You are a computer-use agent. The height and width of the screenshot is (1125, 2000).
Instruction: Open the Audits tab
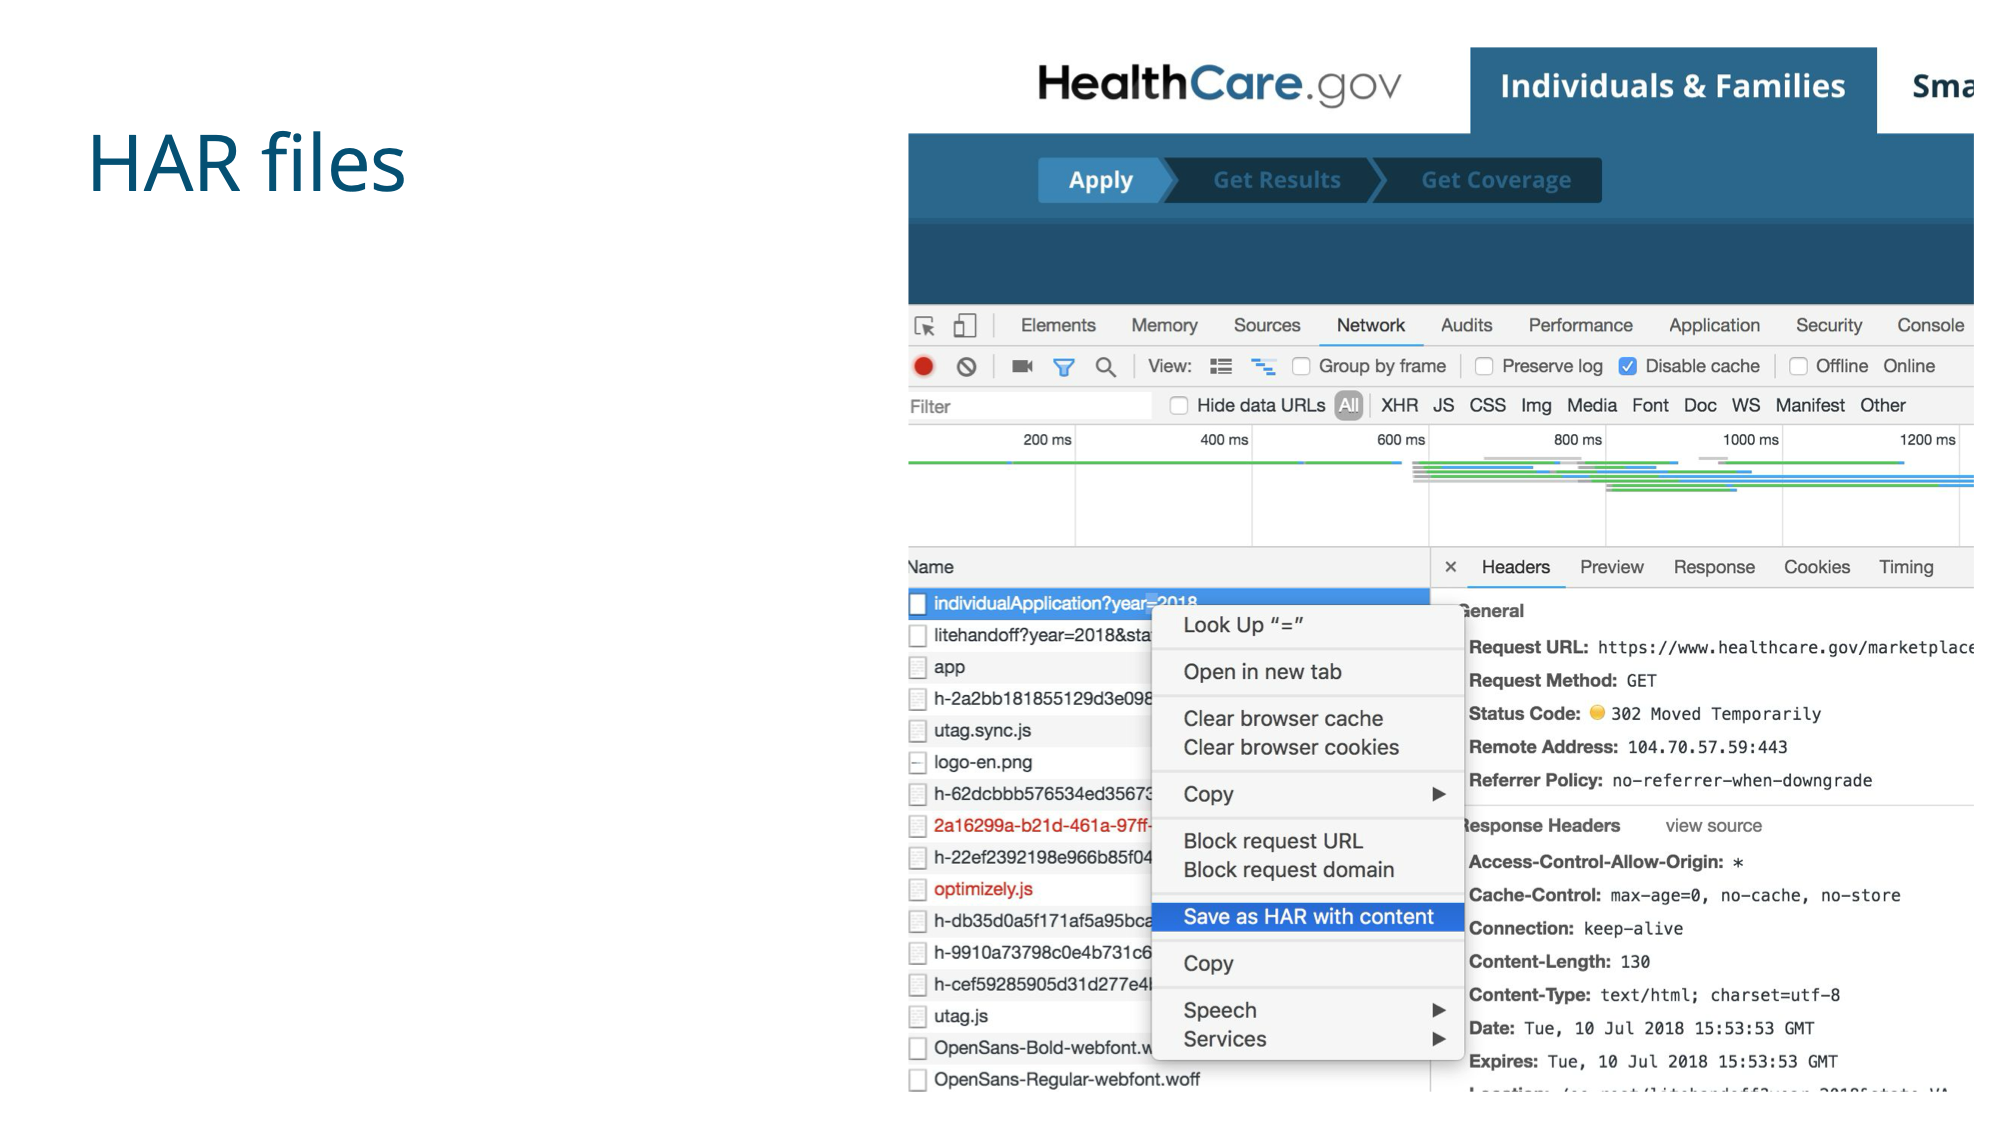1466,326
